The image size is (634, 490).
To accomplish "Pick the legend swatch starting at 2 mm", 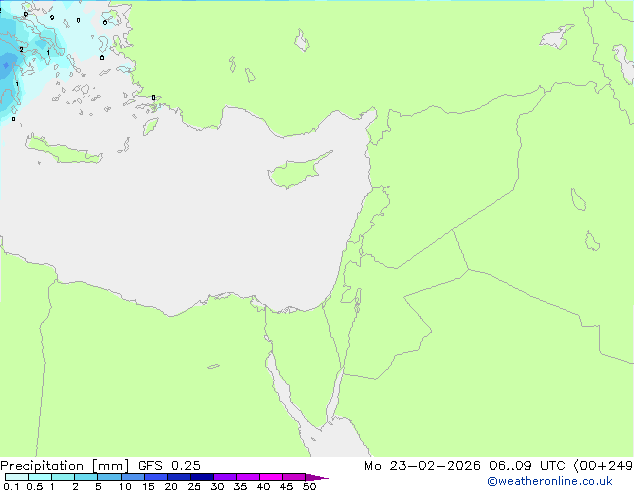I will (86, 477).
